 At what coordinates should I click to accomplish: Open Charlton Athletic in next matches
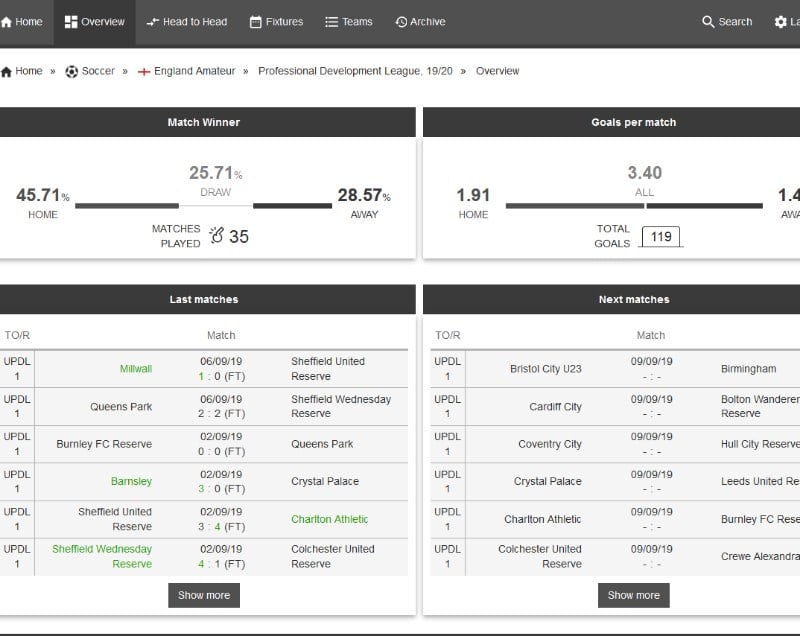[x=542, y=519]
